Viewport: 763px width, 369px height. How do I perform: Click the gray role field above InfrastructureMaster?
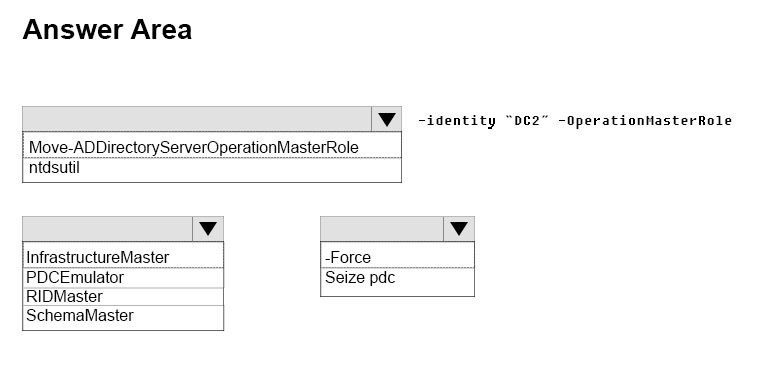click(x=108, y=229)
